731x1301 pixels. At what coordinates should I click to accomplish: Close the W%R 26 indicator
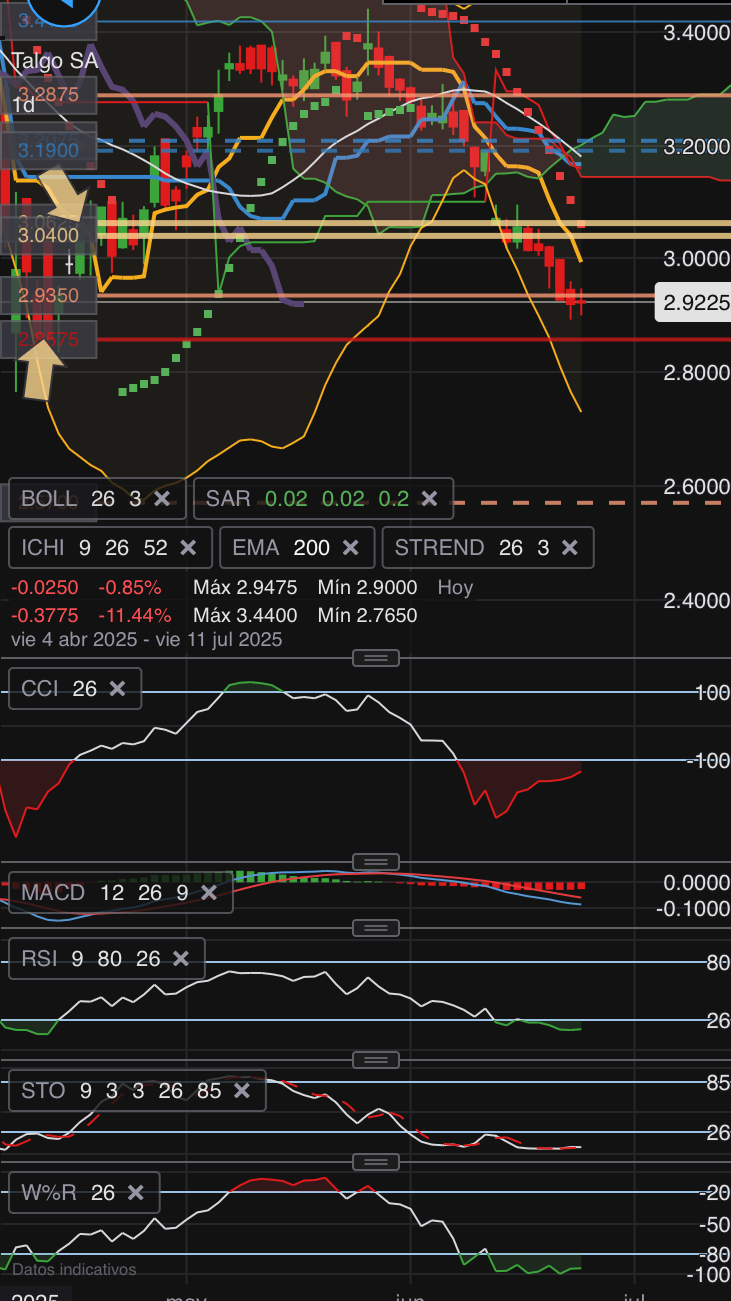[135, 1192]
